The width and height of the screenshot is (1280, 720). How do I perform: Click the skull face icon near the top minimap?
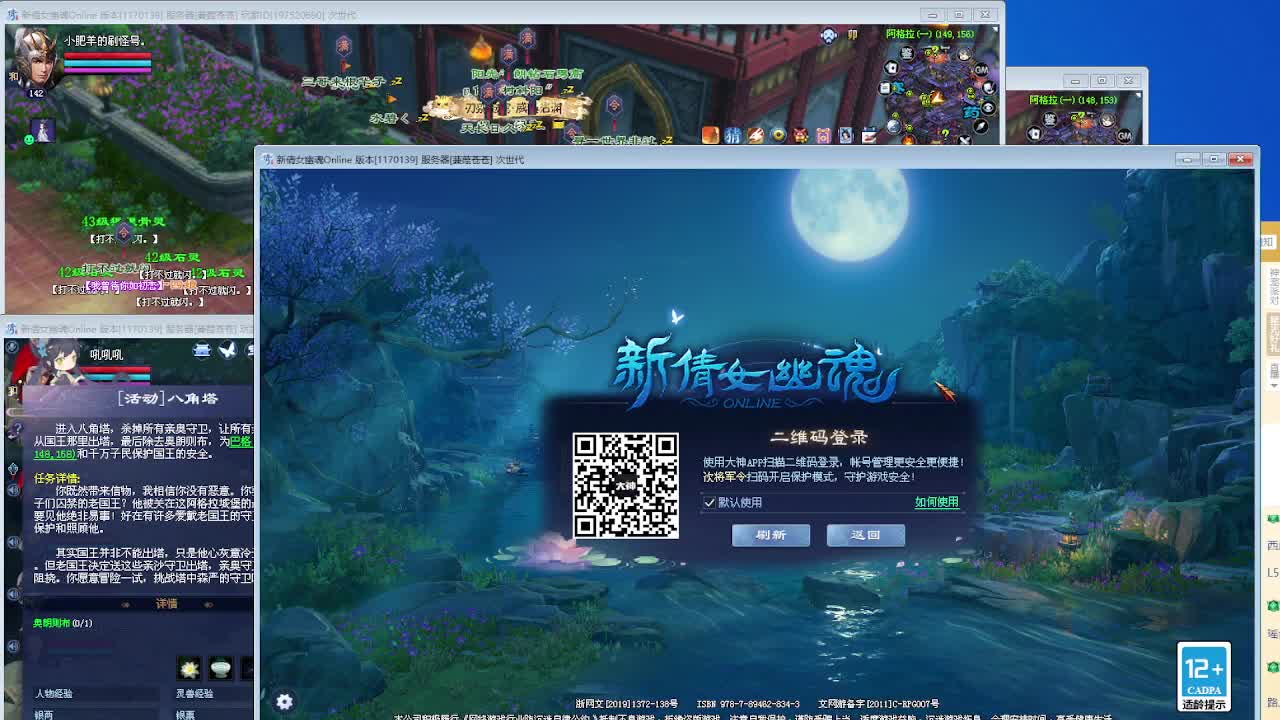coord(828,35)
